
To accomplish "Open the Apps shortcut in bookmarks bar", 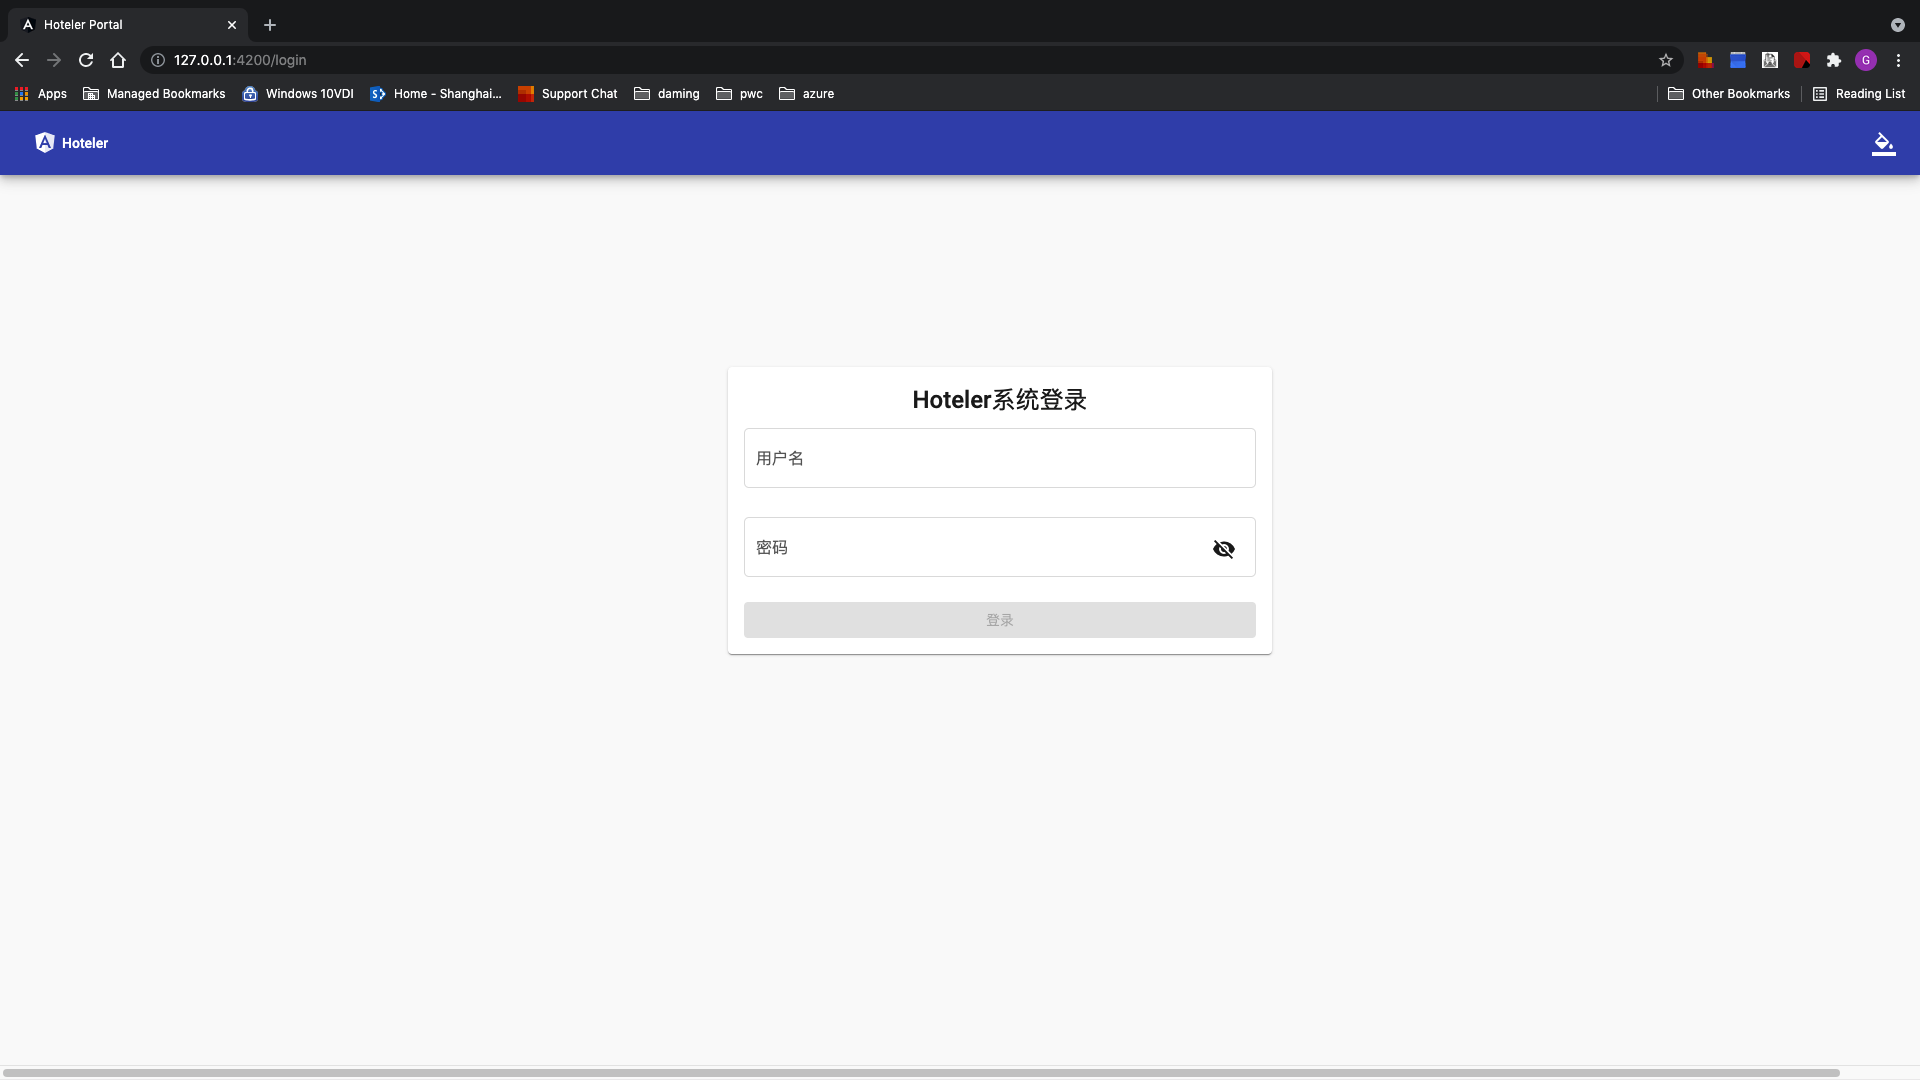I will pos(41,94).
